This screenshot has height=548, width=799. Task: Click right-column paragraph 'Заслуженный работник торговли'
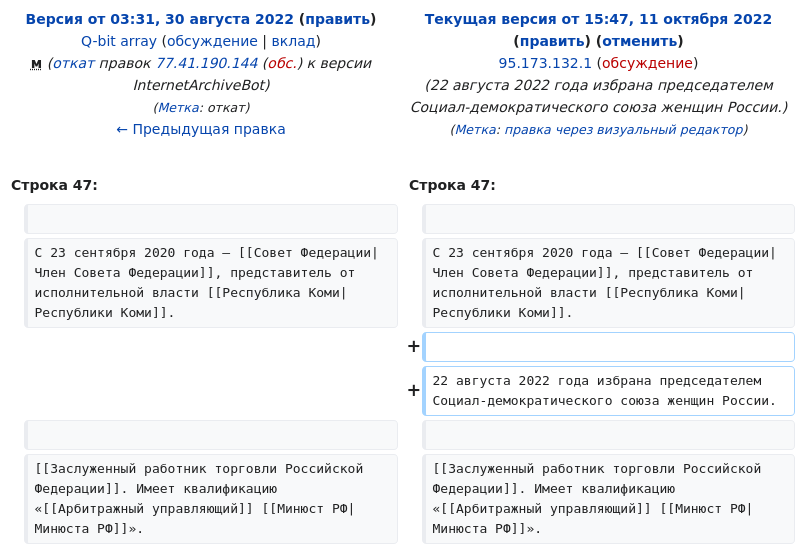click(608, 499)
